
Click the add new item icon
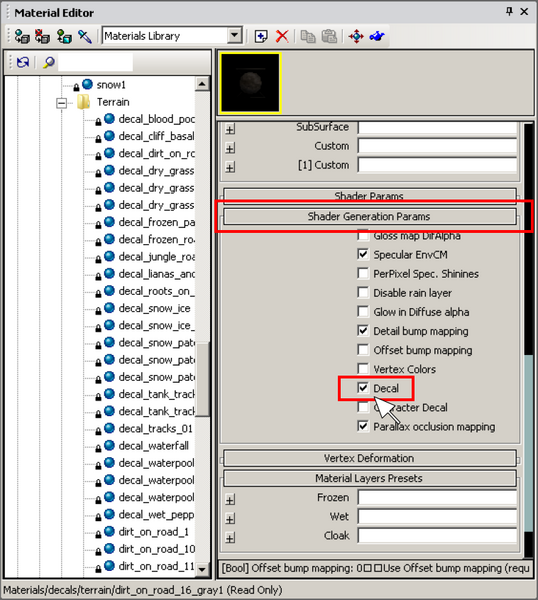[261, 36]
